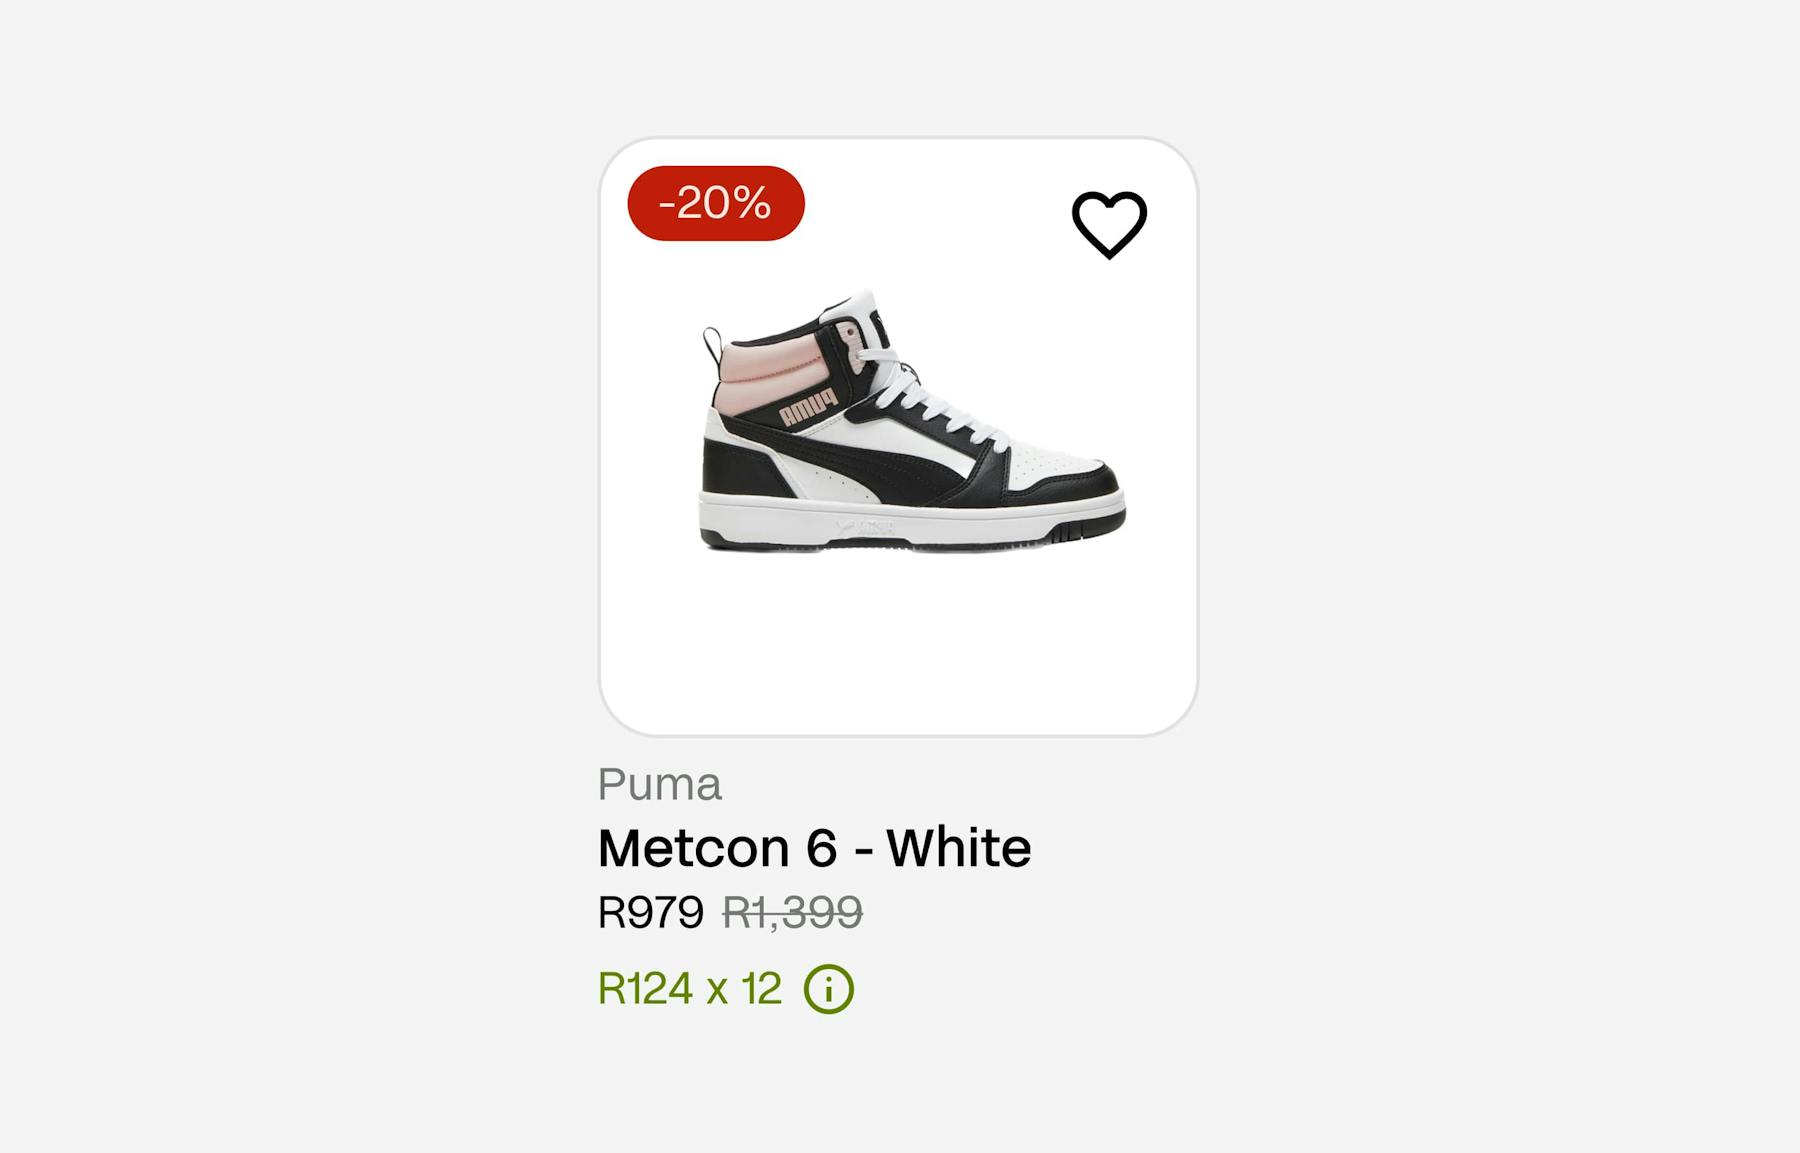Screen dimensions: 1800x1153
Task: Open the installment info icon
Action: (829, 989)
